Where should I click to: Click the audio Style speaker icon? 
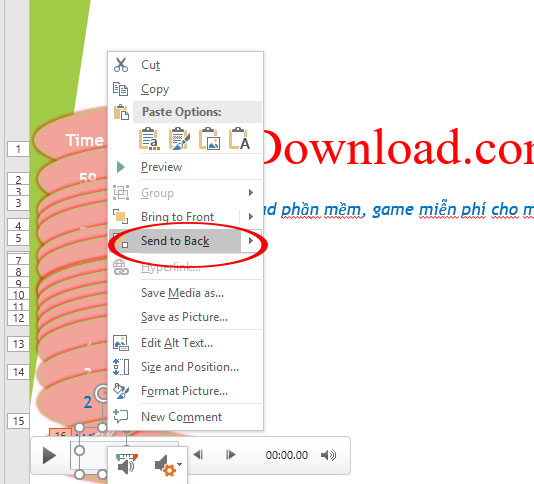coord(126,464)
